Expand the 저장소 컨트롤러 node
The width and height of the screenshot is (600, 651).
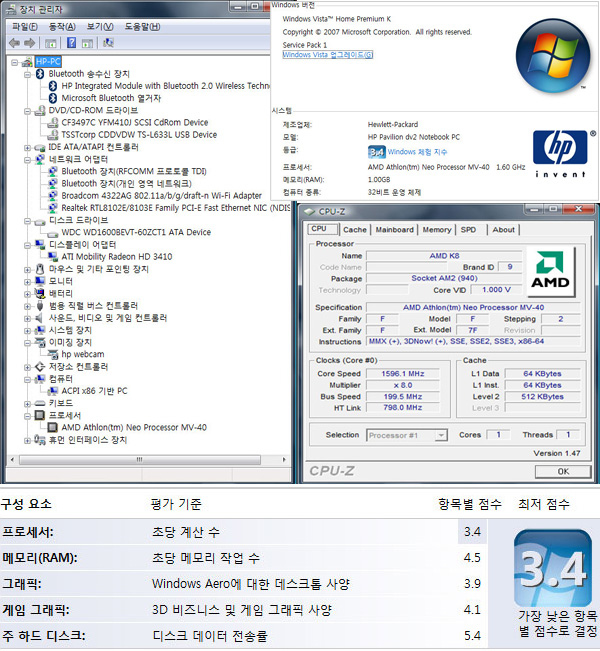click(x=27, y=367)
